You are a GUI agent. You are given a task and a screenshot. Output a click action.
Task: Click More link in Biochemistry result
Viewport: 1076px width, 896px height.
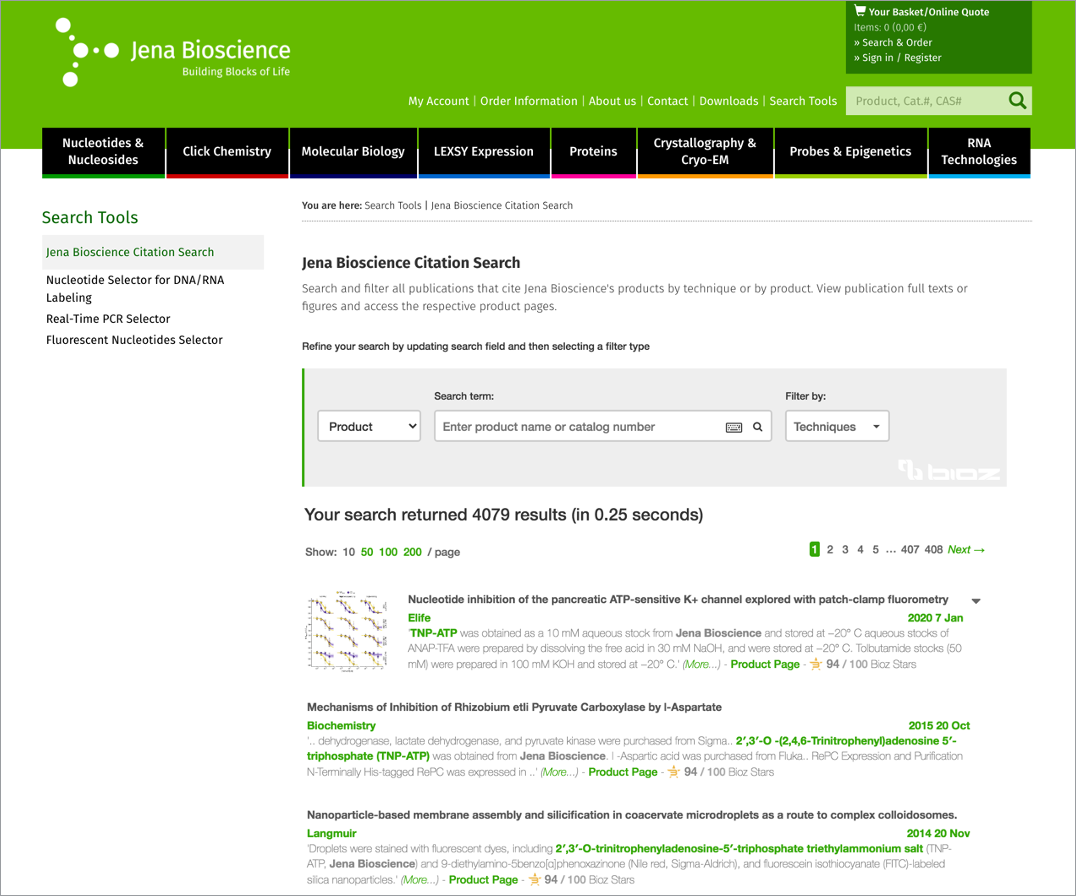tap(559, 772)
